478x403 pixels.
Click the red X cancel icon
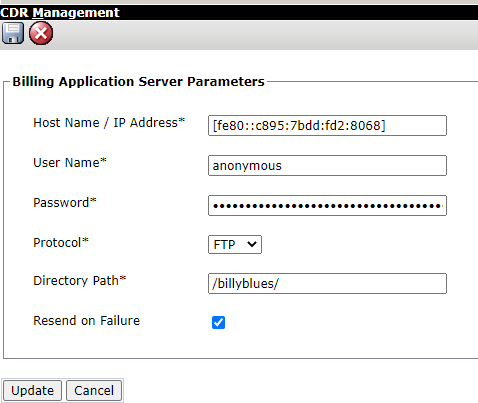(x=41, y=33)
